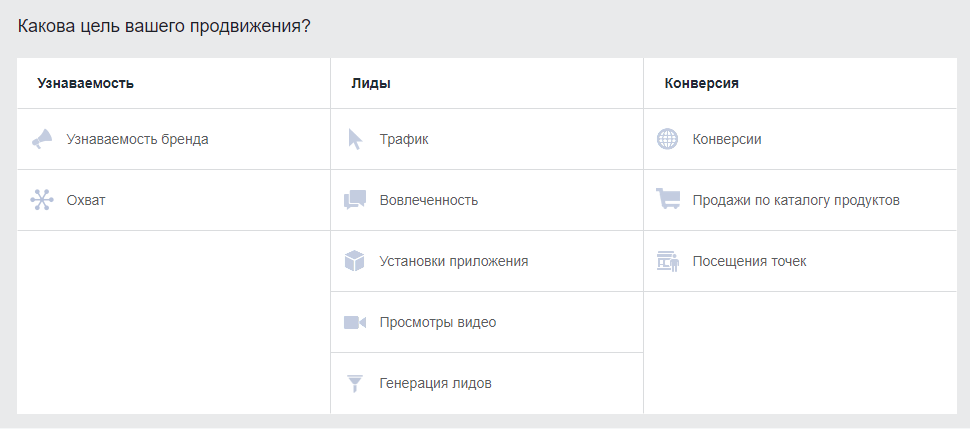Click the box icon for app installs

coord(354,261)
